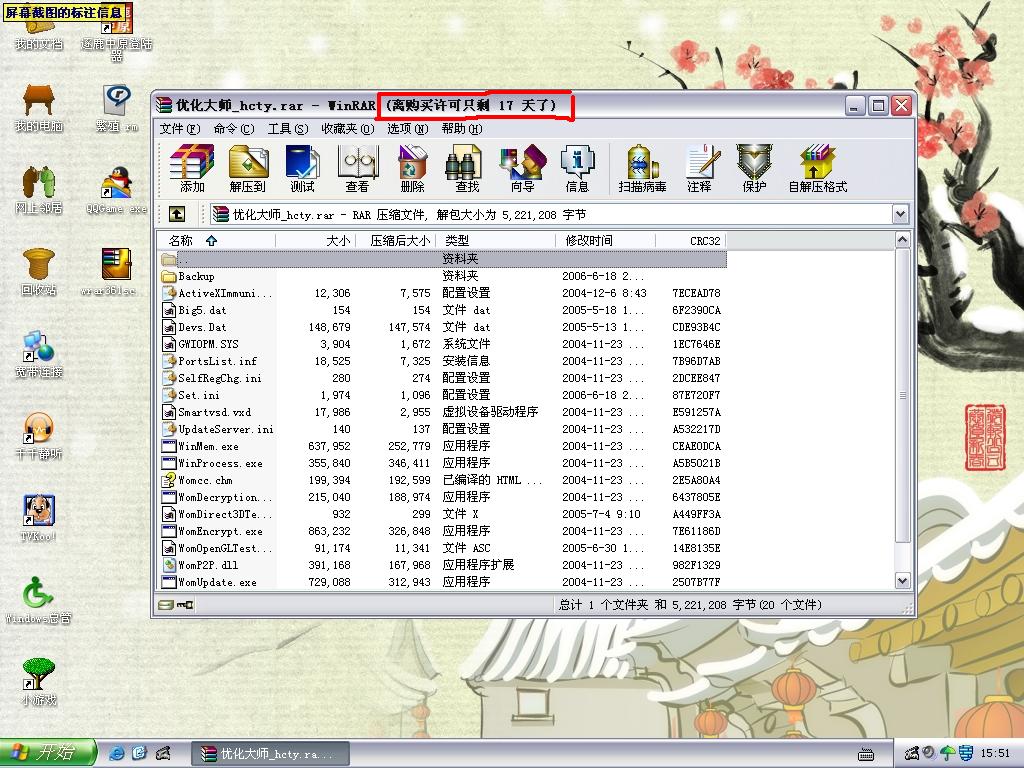This screenshot has width=1024, height=768.
Task: Sort by 修改时间 column header
Action: click(589, 241)
